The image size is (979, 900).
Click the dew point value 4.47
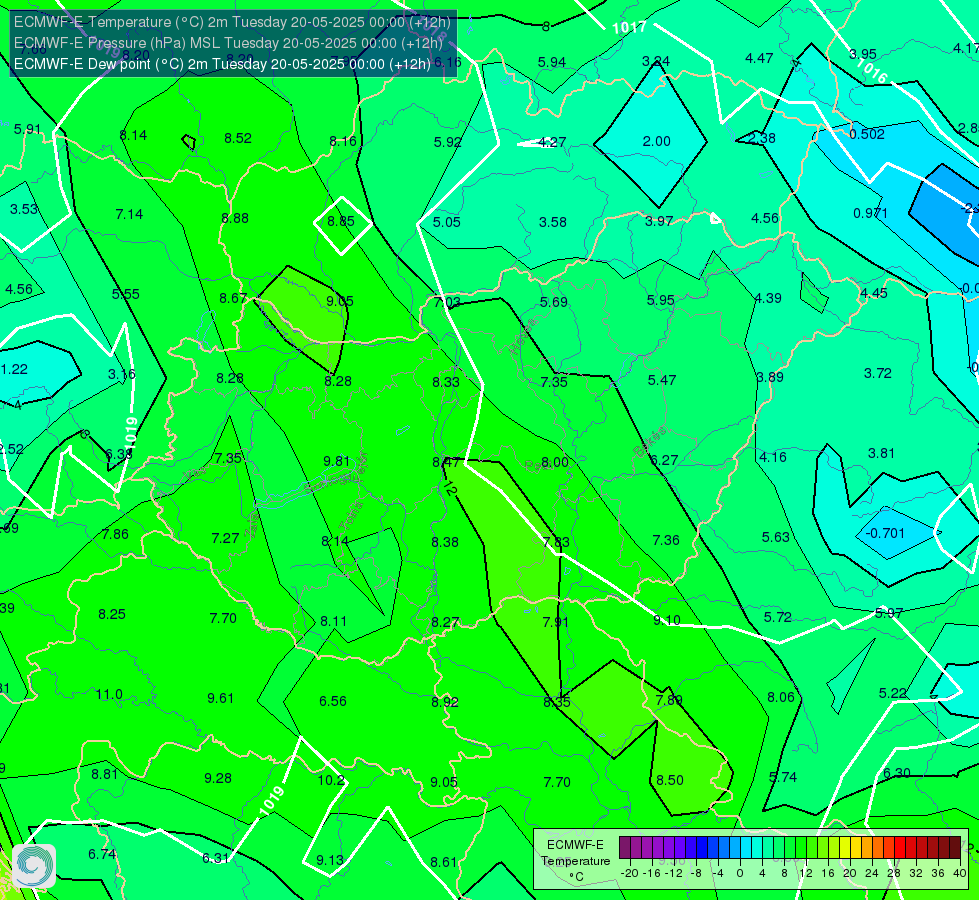point(759,59)
